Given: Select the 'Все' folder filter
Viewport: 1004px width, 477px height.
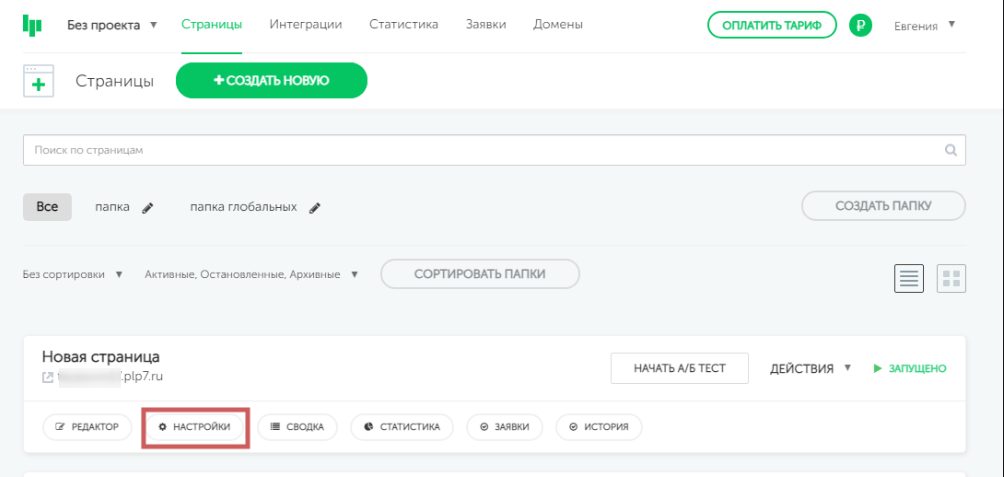Looking at the screenshot, I should 47,207.
